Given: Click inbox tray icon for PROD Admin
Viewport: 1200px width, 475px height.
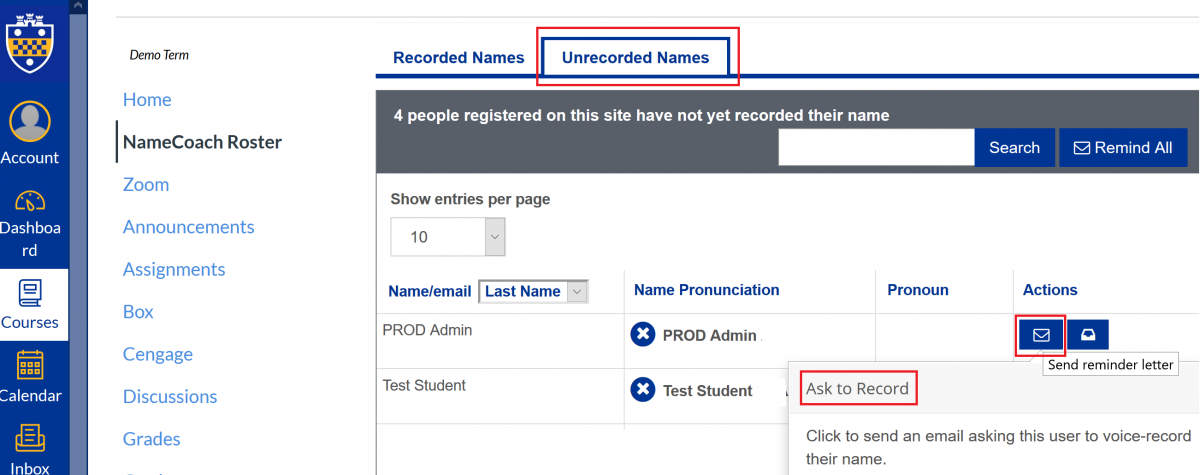Looking at the screenshot, I should coord(1088,335).
